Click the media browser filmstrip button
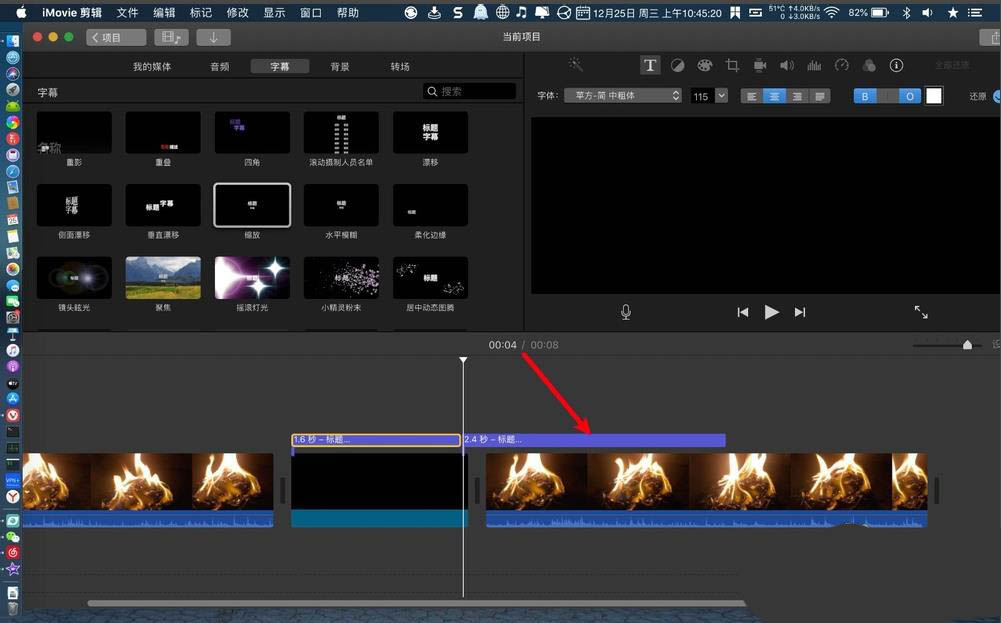 pyautogui.click(x=171, y=38)
